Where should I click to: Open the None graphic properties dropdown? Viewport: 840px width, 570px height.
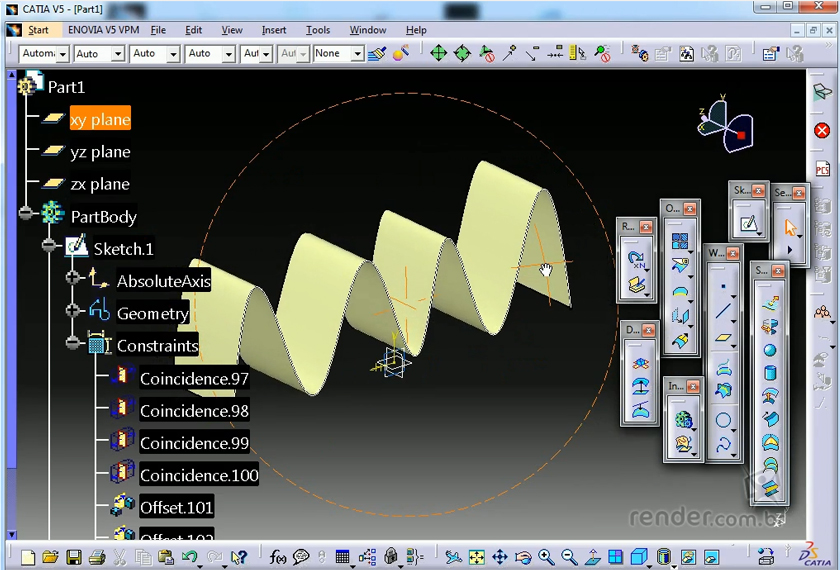(357, 54)
